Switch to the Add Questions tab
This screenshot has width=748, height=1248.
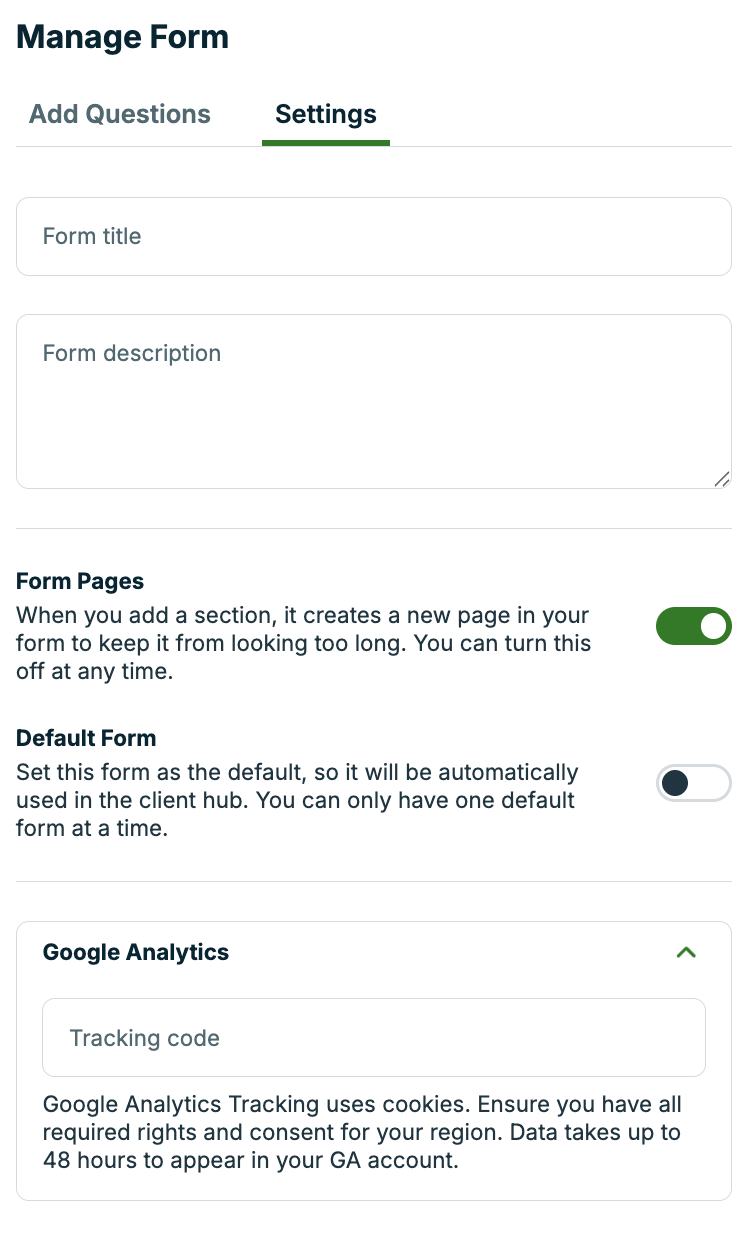point(120,114)
